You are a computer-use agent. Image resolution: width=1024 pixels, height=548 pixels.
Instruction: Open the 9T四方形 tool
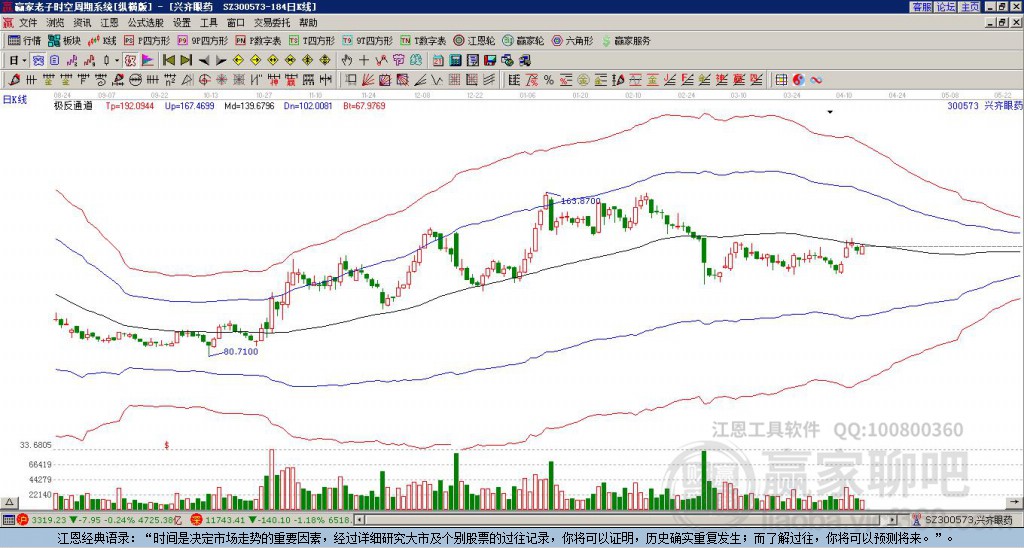(x=368, y=40)
